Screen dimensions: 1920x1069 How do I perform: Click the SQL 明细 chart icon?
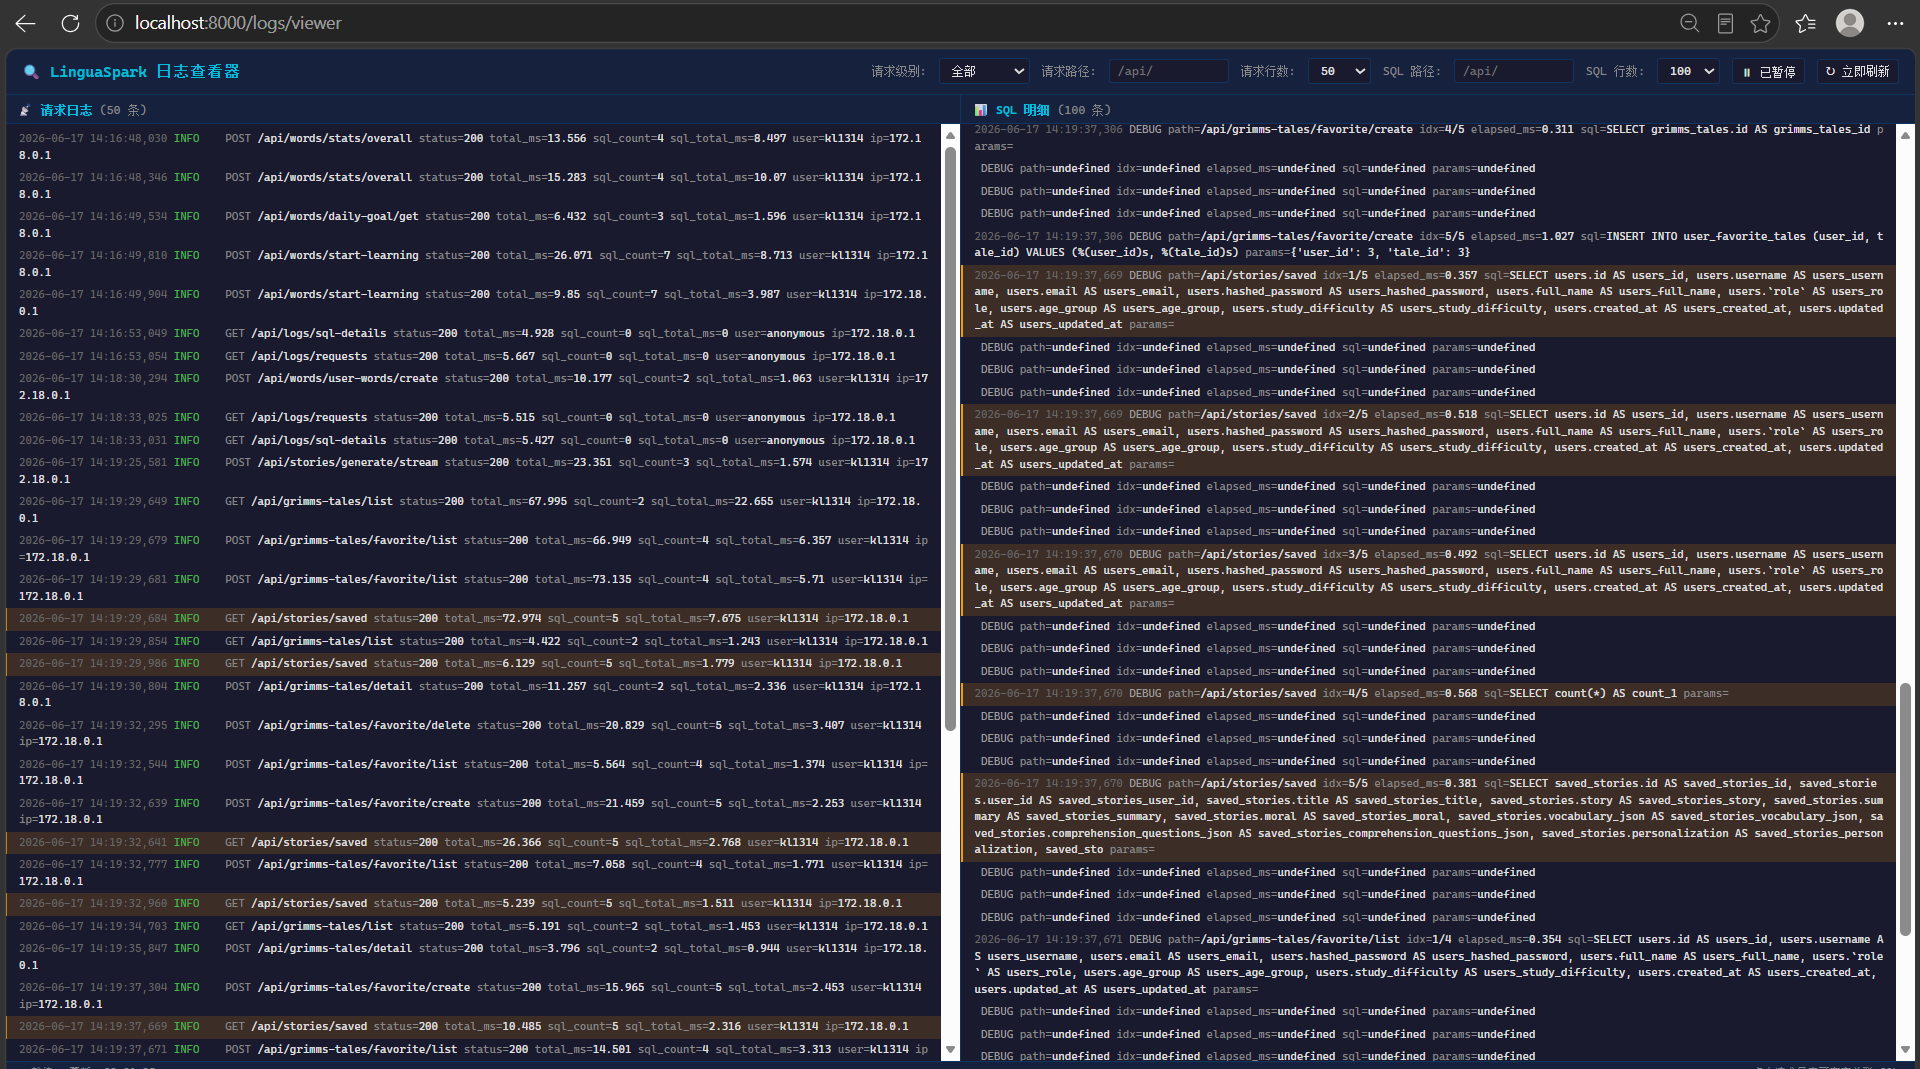coord(981,110)
